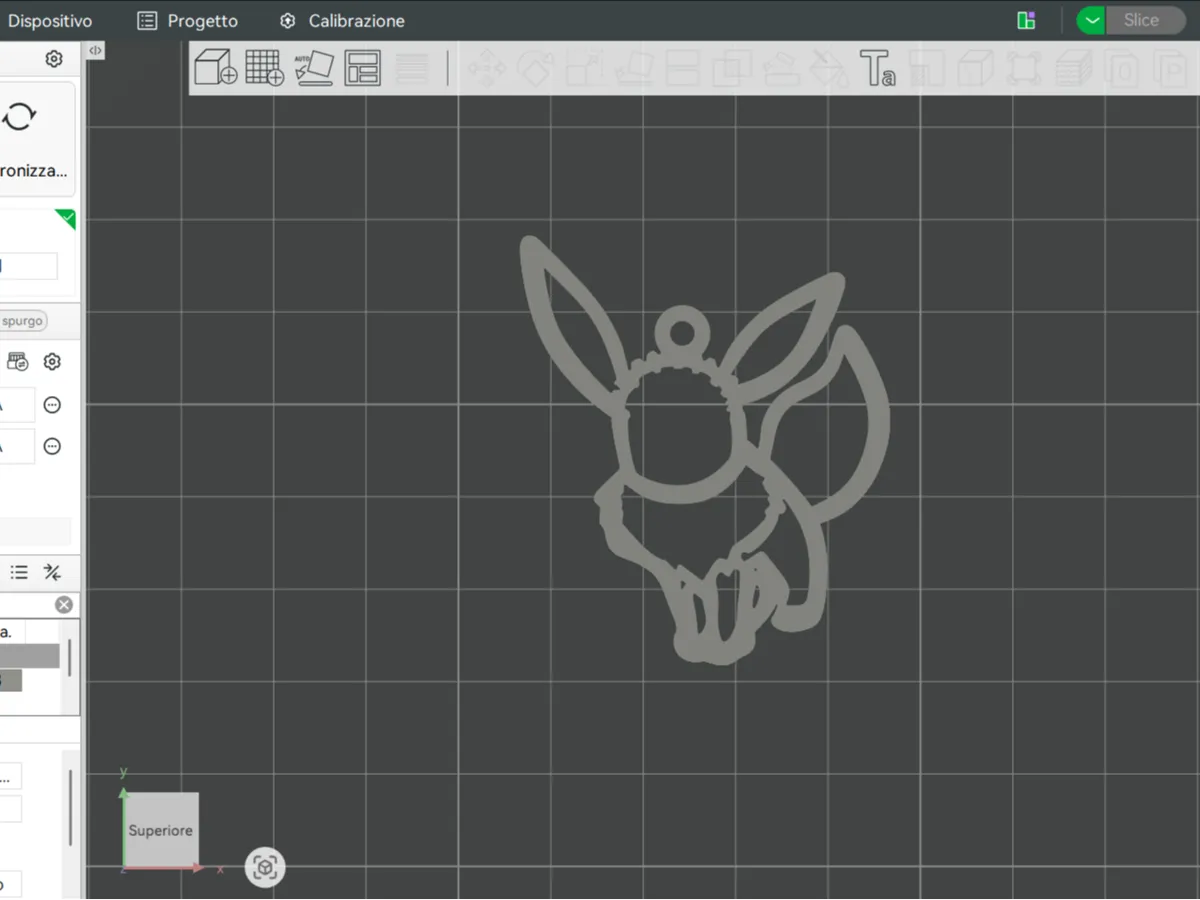The image size is (1200, 900).
Task: Arrange all objects on the plate
Action: click(x=362, y=68)
